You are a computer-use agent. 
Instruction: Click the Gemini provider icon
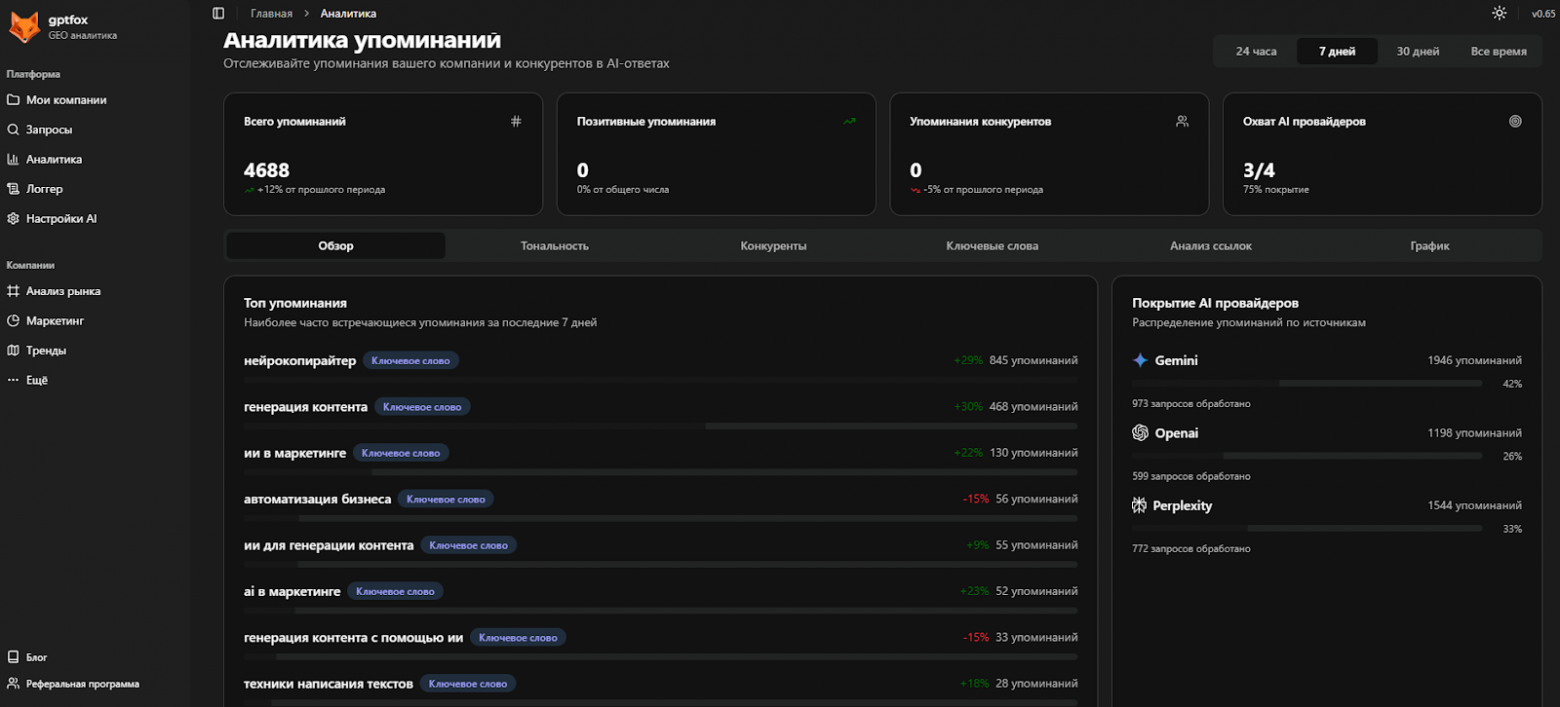(1140, 360)
